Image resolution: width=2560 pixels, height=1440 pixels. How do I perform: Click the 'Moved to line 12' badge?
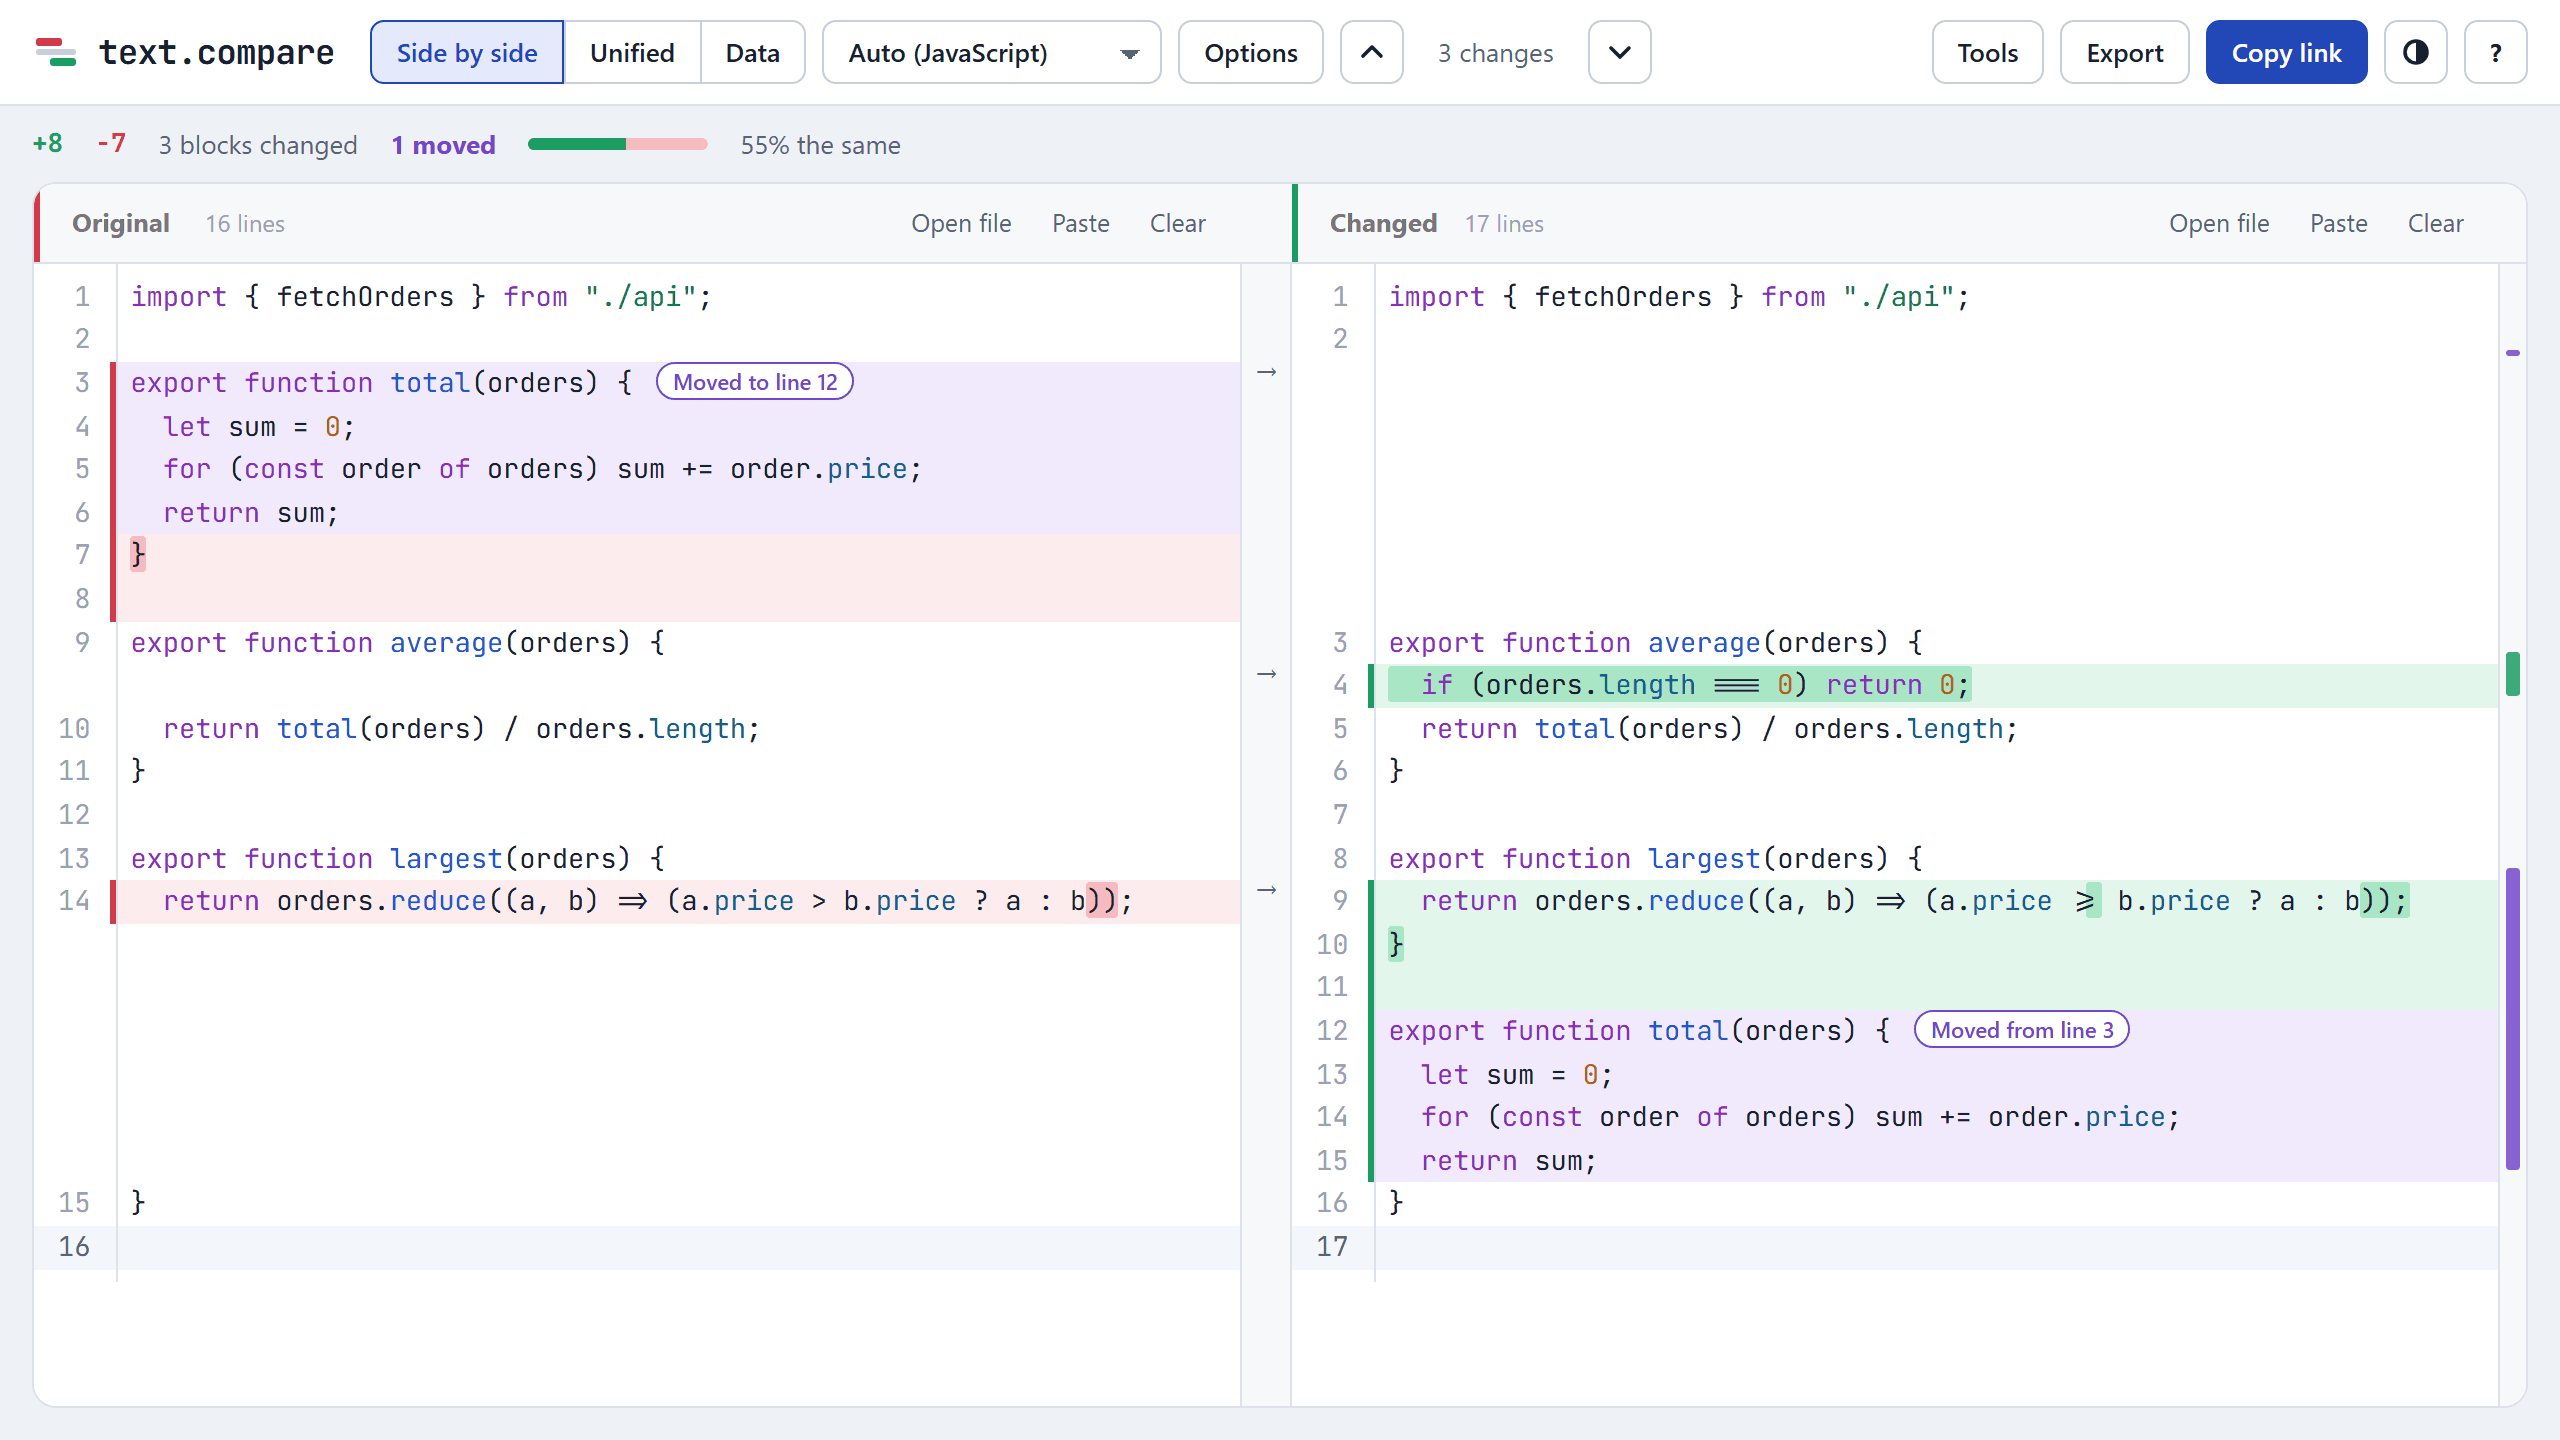click(x=755, y=382)
